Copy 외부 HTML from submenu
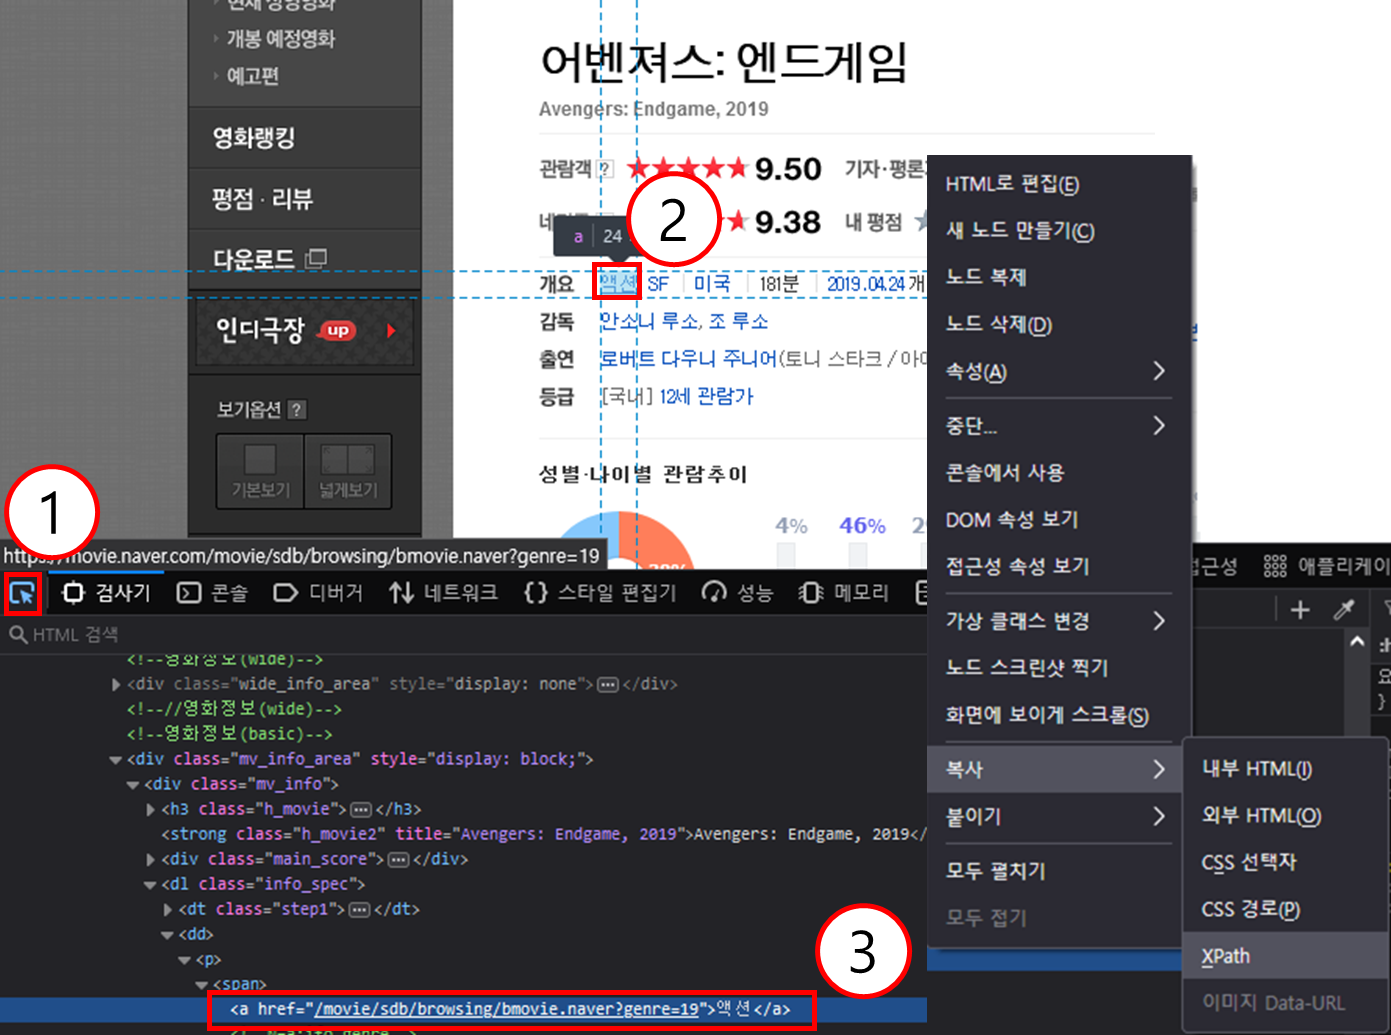Screen dimensions: 1391x1035 [1286, 815]
